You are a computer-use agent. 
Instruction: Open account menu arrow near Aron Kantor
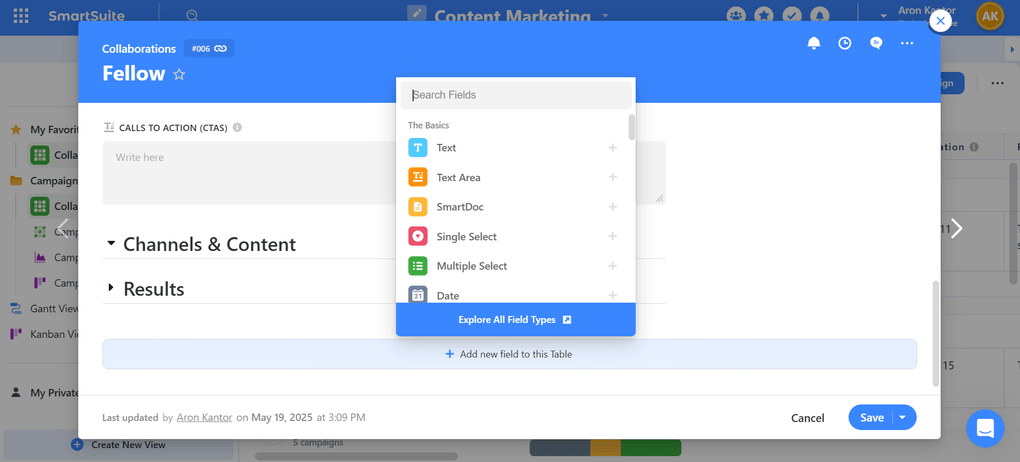click(883, 16)
